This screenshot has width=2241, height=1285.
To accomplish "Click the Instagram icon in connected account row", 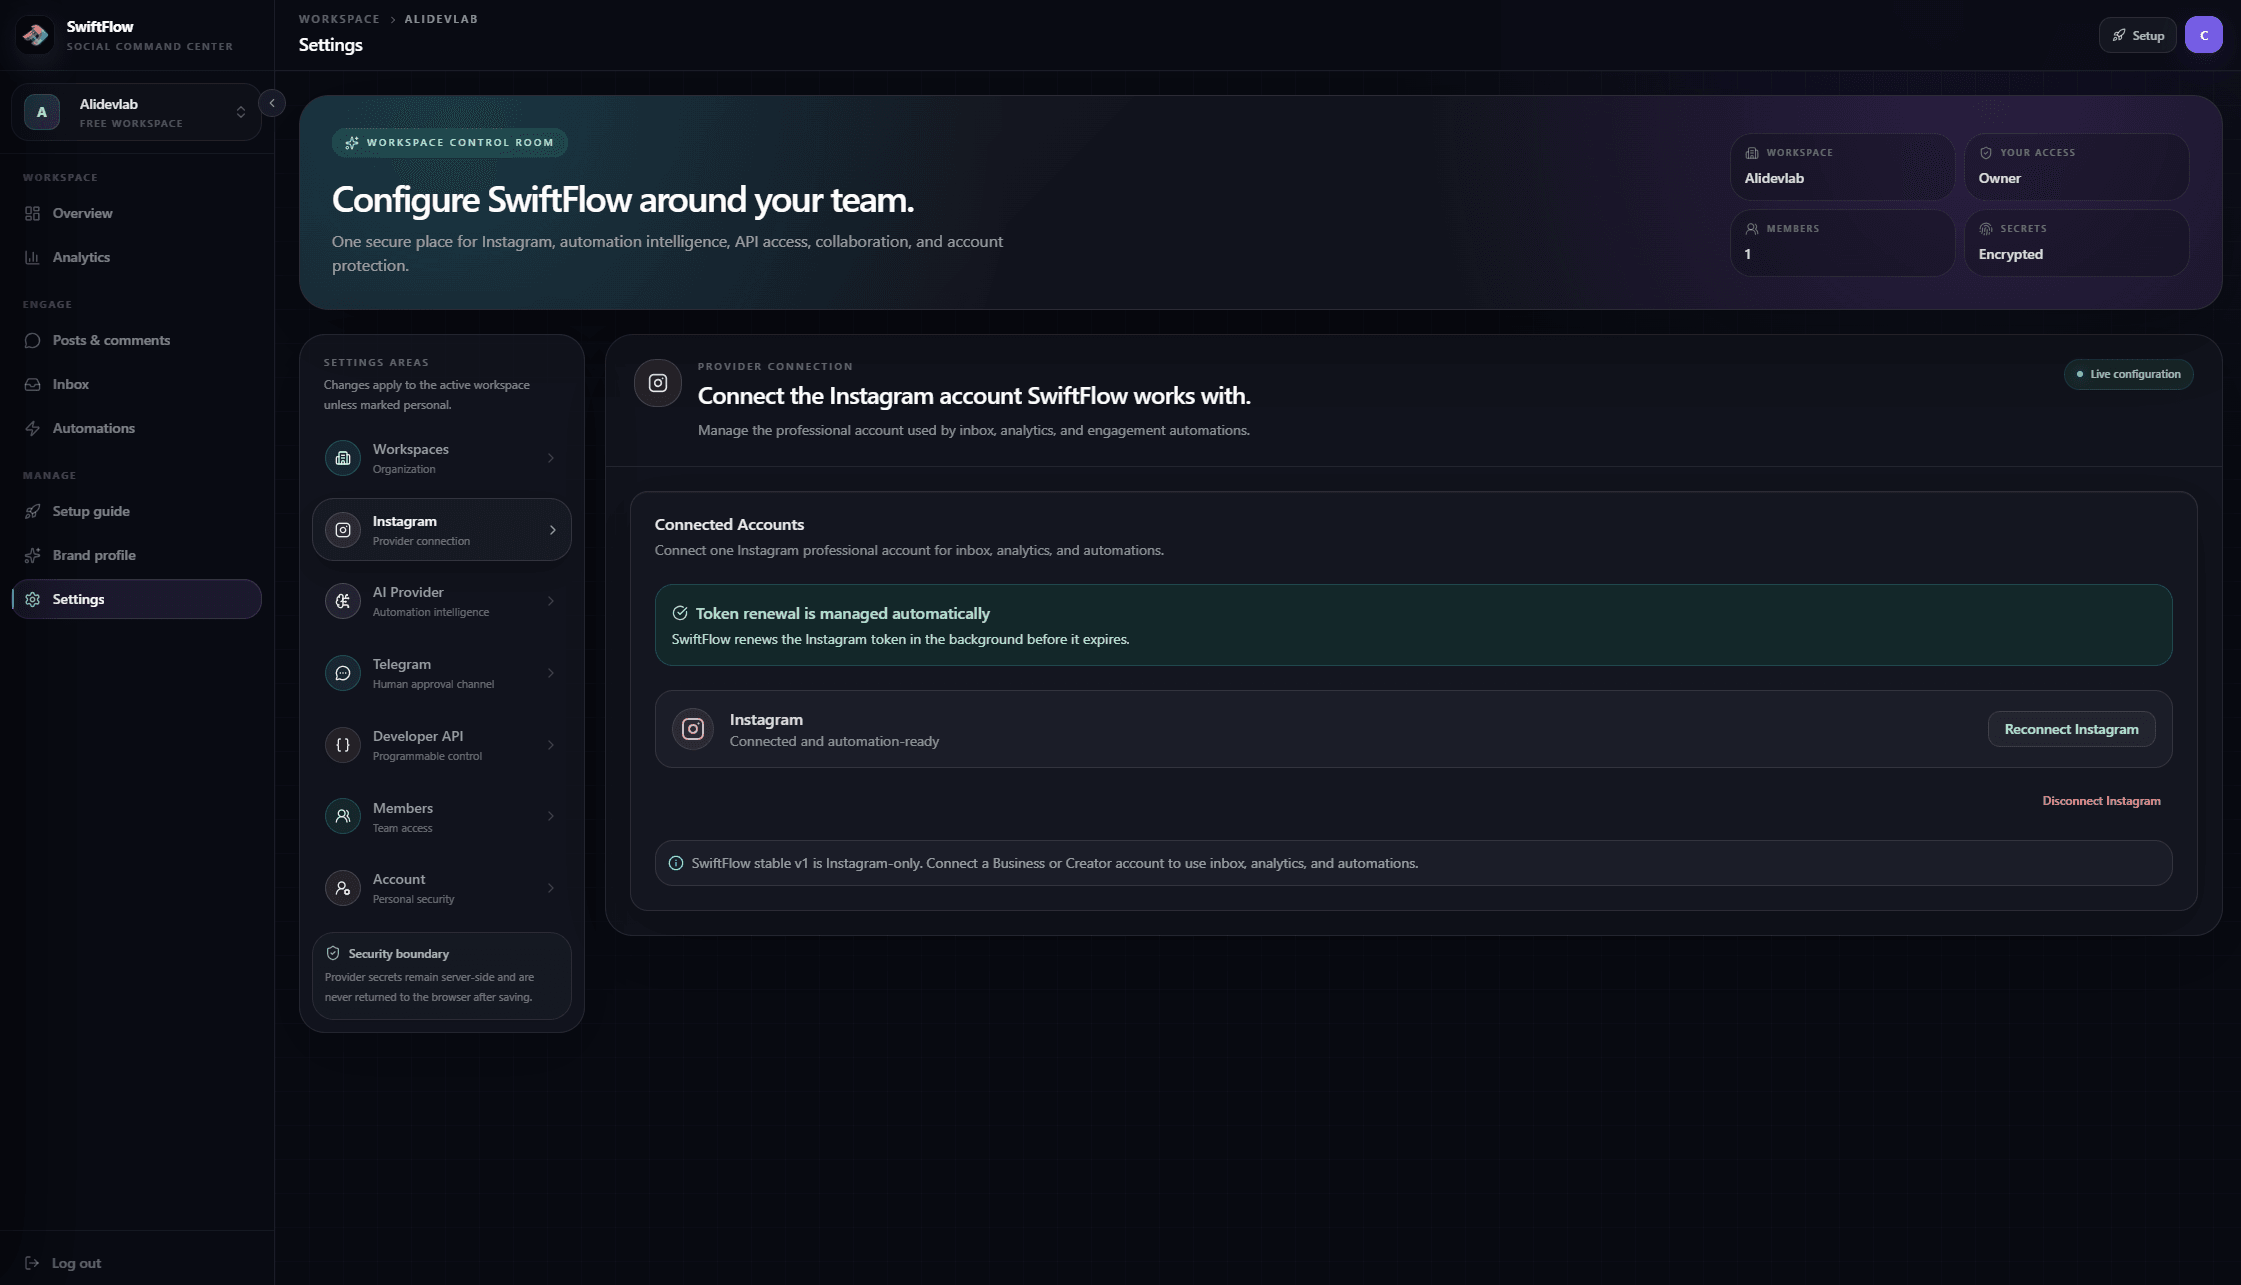I will click(693, 729).
